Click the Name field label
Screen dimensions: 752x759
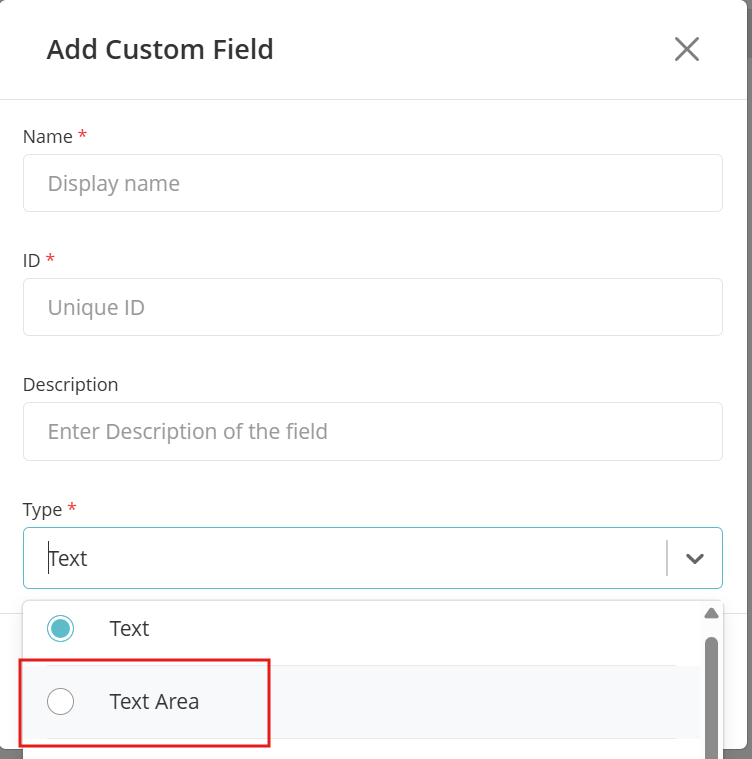pos(47,136)
